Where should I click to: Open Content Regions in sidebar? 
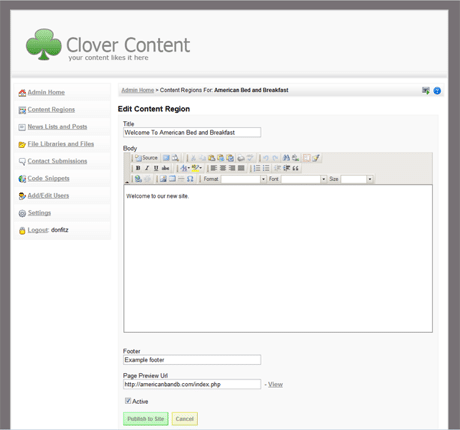point(51,110)
